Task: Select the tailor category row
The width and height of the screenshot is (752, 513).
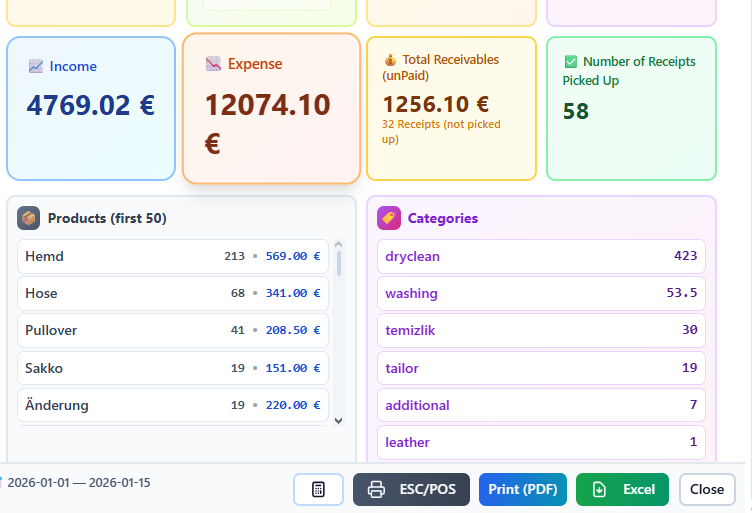Action: tap(541, 368)
